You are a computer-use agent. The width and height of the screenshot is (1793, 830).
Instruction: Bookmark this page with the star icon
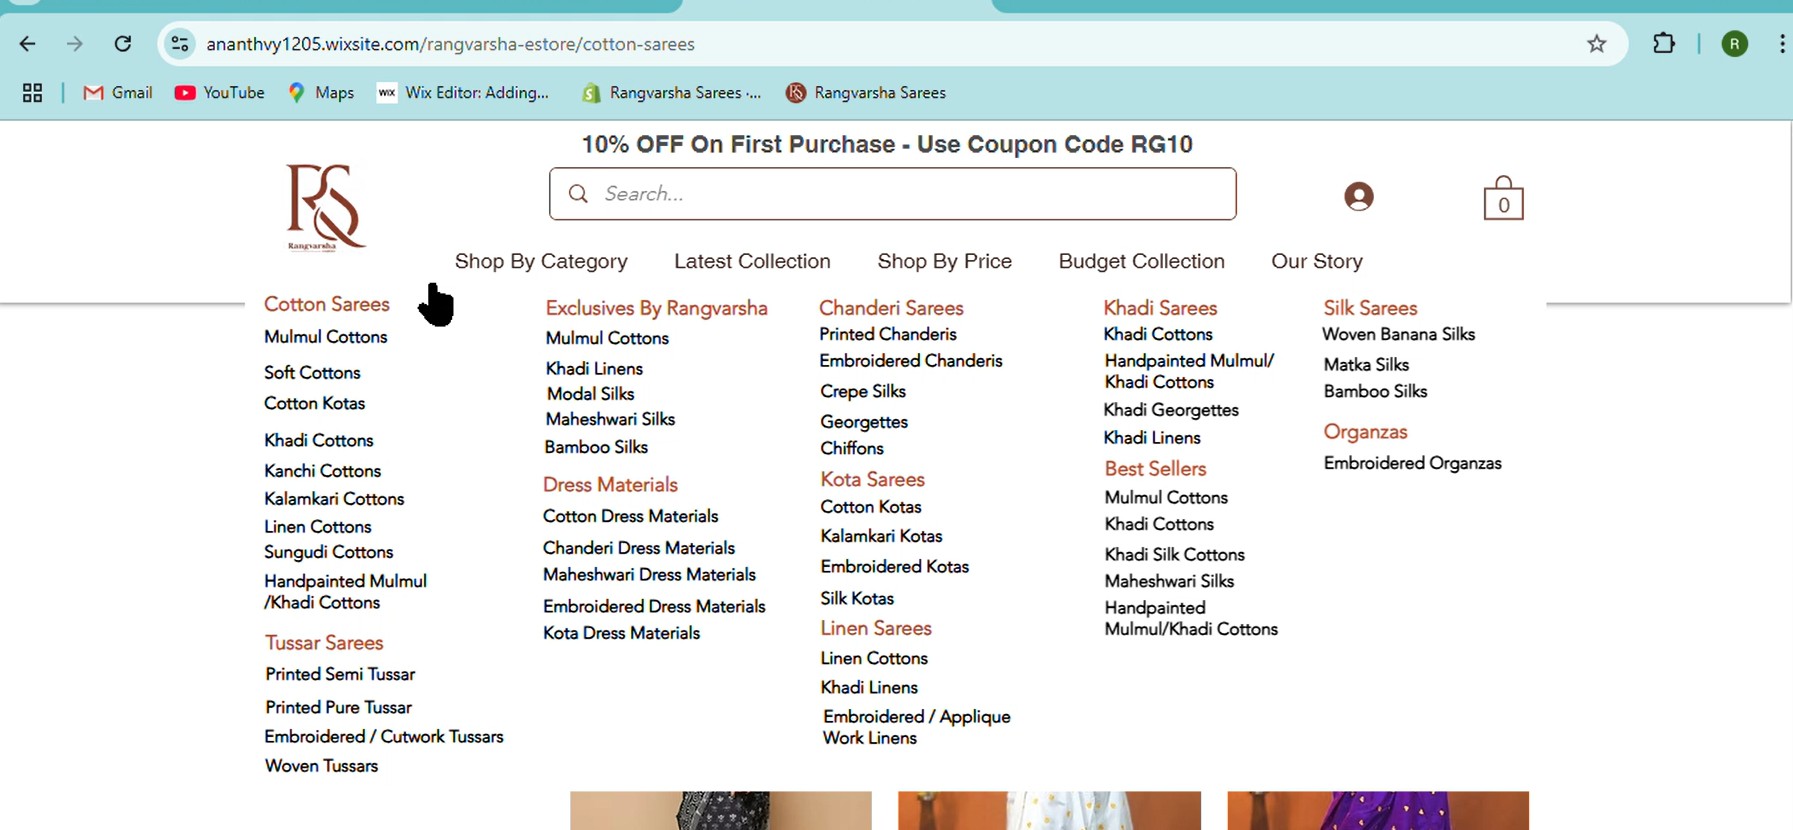click(1596, 44)
